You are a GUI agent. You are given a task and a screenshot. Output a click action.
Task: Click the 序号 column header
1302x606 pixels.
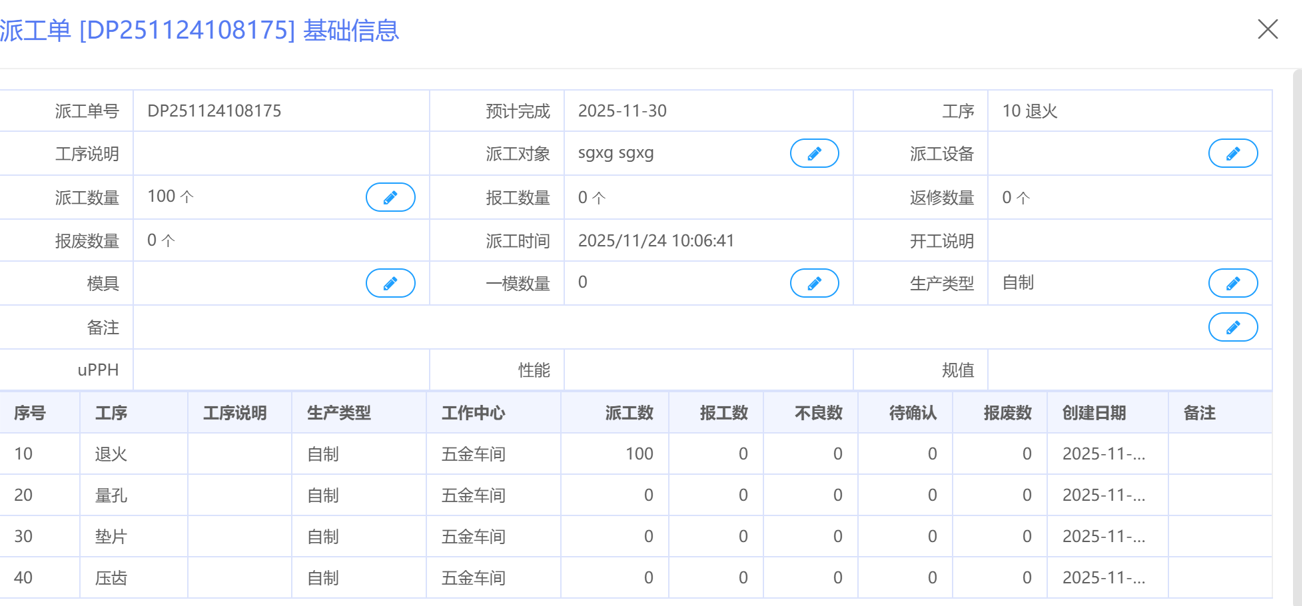pos(30,413)
